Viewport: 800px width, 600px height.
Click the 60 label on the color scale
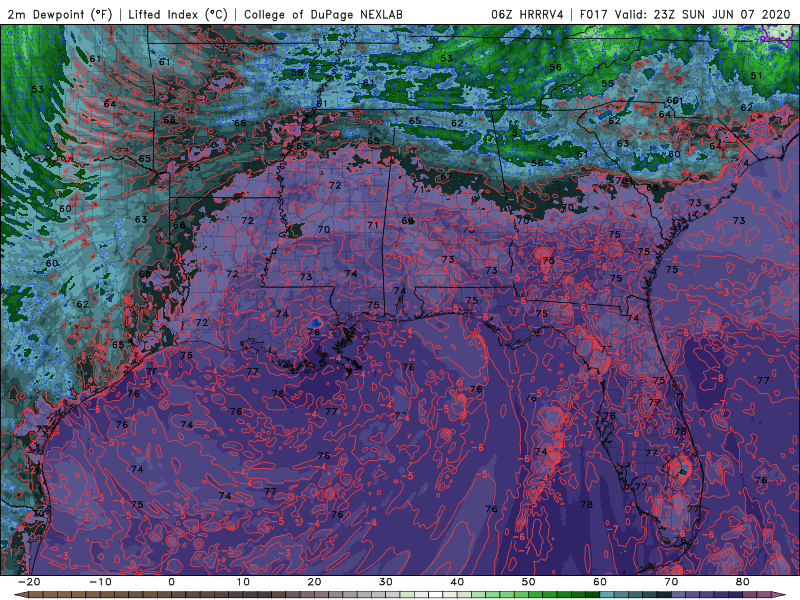(600, 582)
